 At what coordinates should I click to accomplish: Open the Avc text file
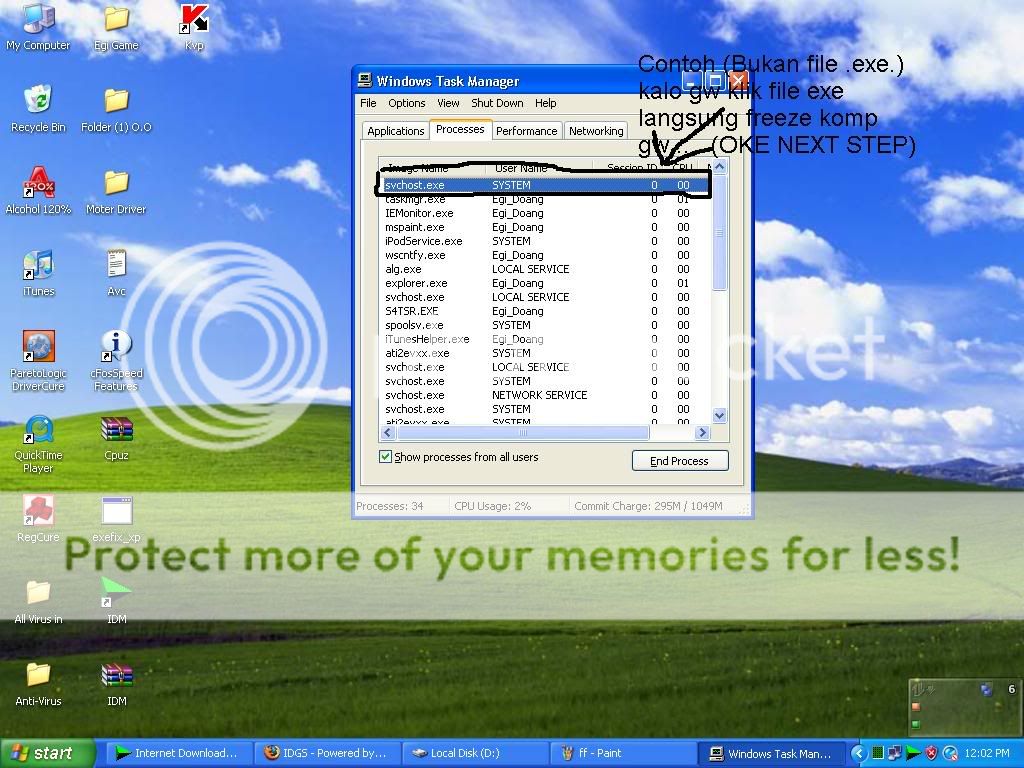point(116,272)
